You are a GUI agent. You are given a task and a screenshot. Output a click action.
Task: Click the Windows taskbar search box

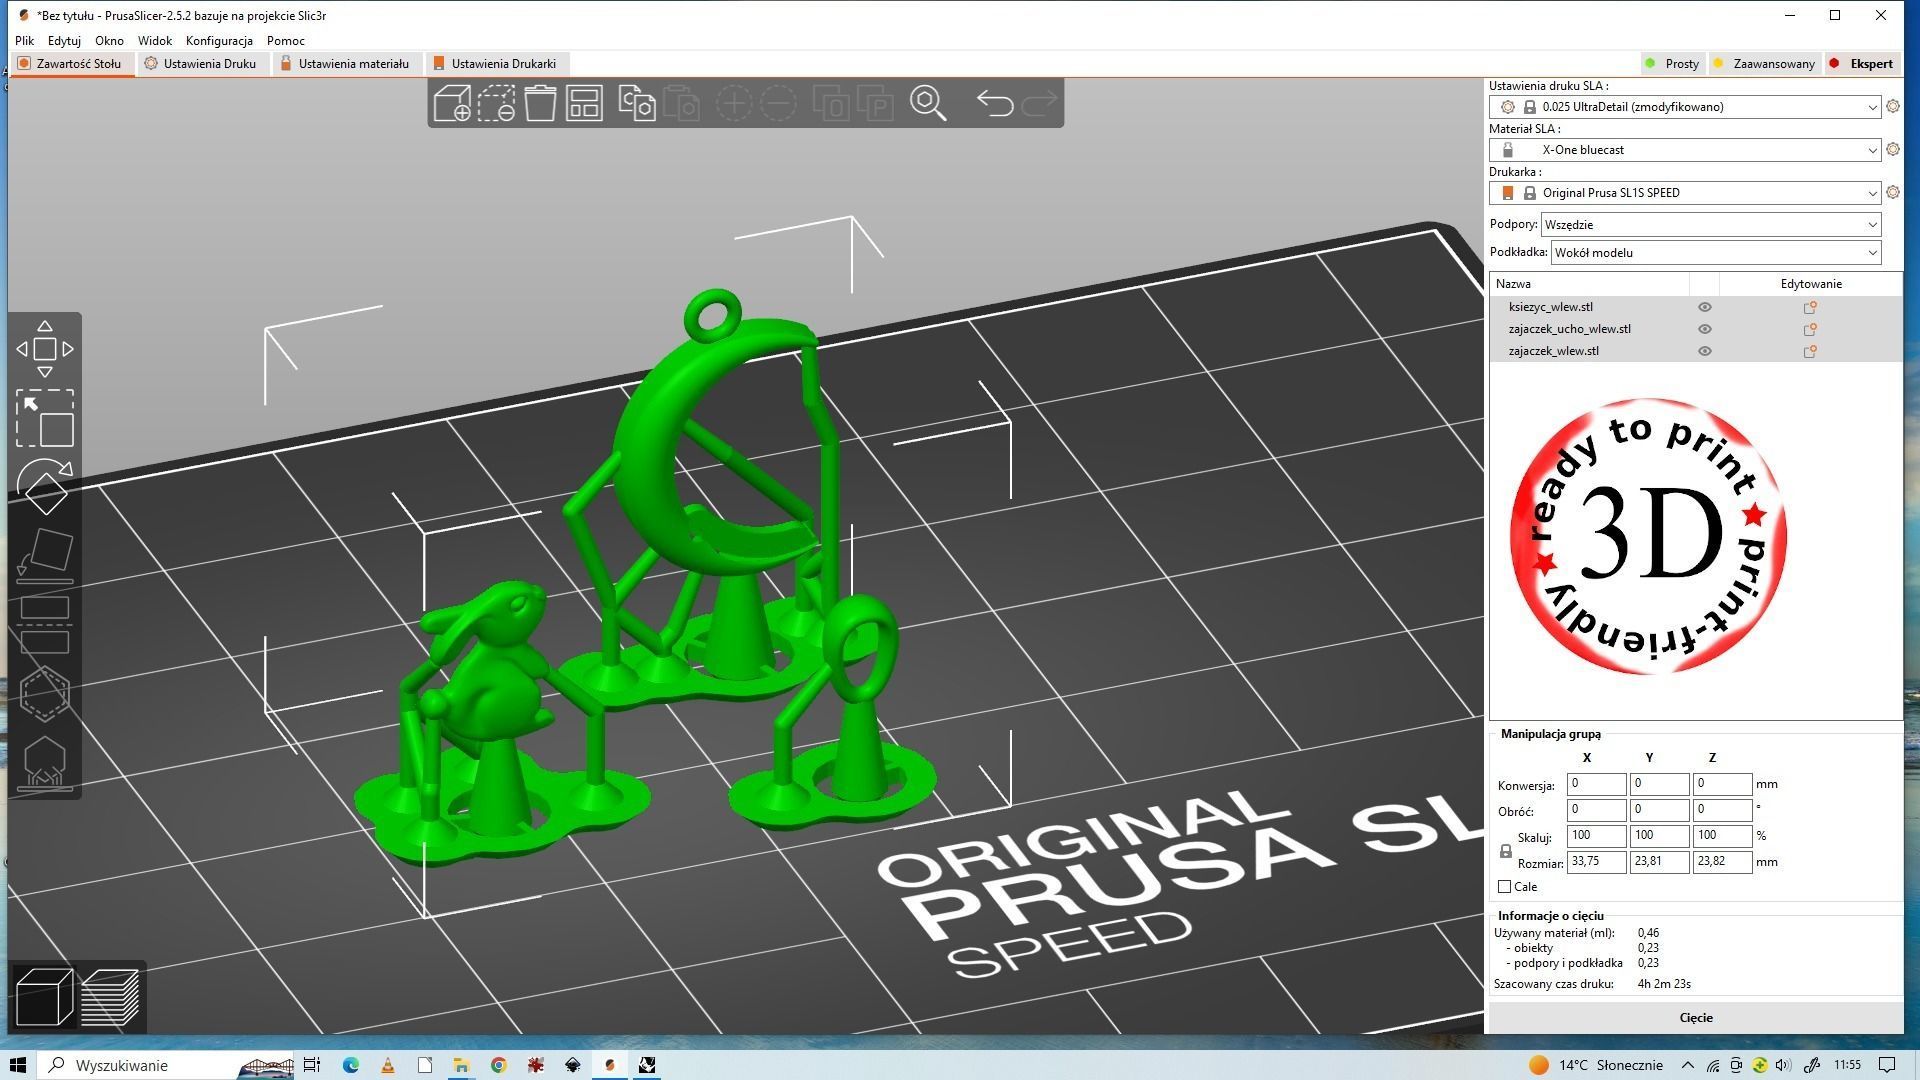(x=167, y=1065)
